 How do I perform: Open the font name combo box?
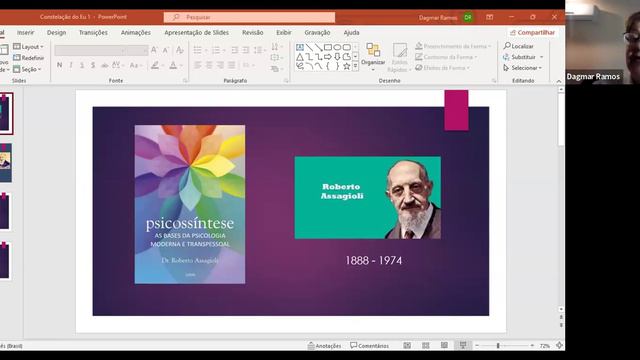(91, 50)
